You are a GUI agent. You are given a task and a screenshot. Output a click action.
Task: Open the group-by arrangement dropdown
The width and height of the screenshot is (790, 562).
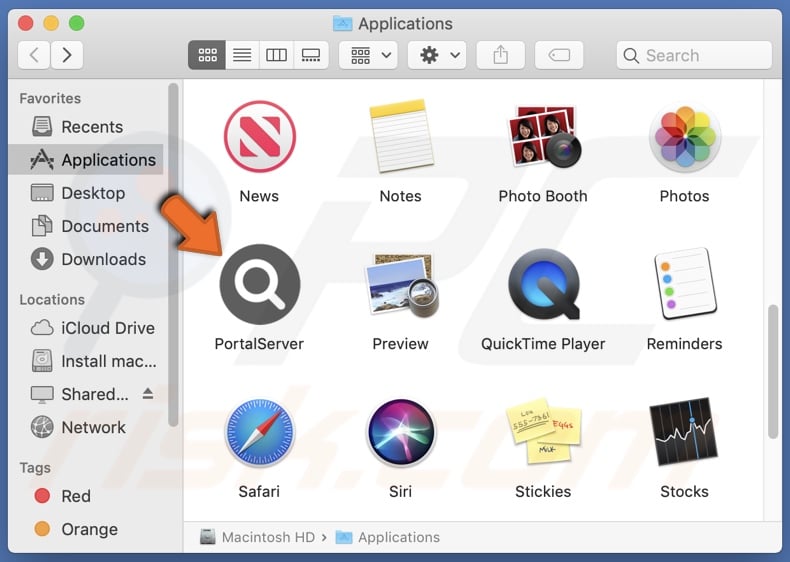coord(369,54)
